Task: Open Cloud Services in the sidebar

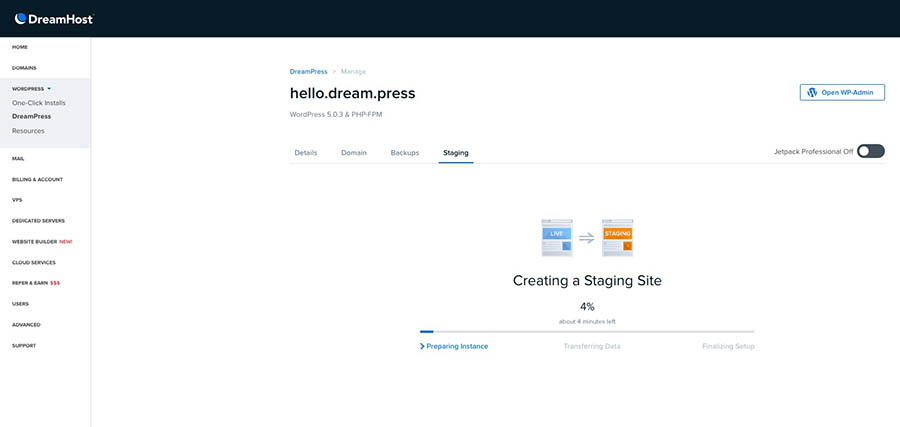Action: [34, 262]
